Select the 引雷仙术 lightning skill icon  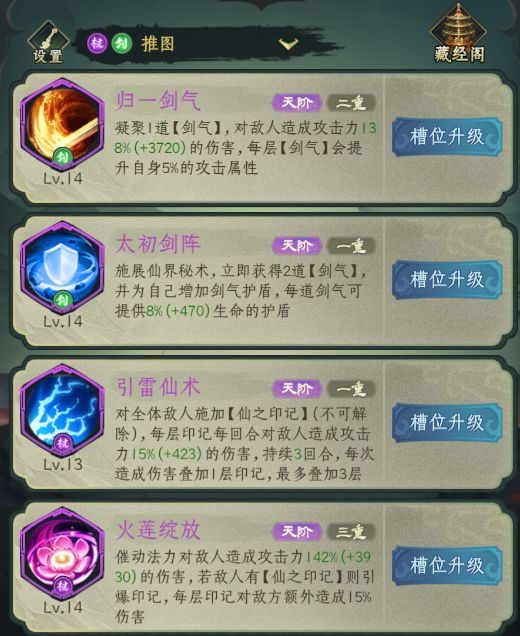(x=62, y=410)
